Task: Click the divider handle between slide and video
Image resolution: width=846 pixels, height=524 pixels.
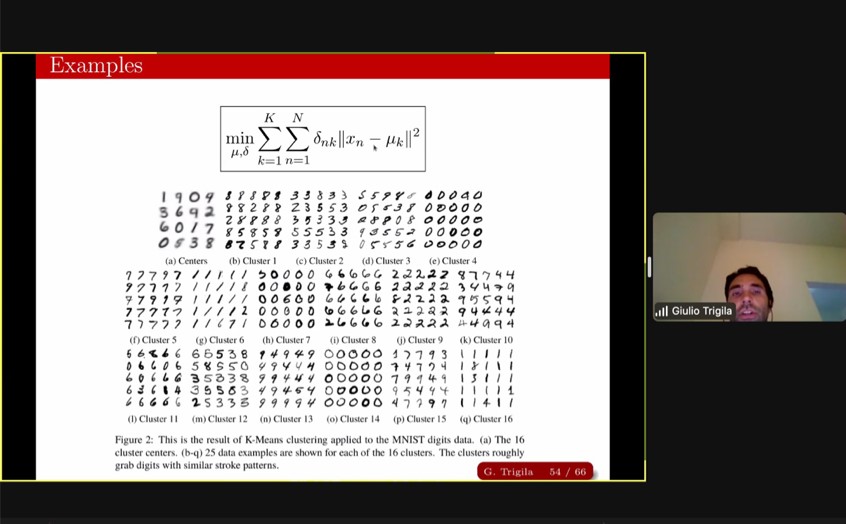Action: pos(649,267)
